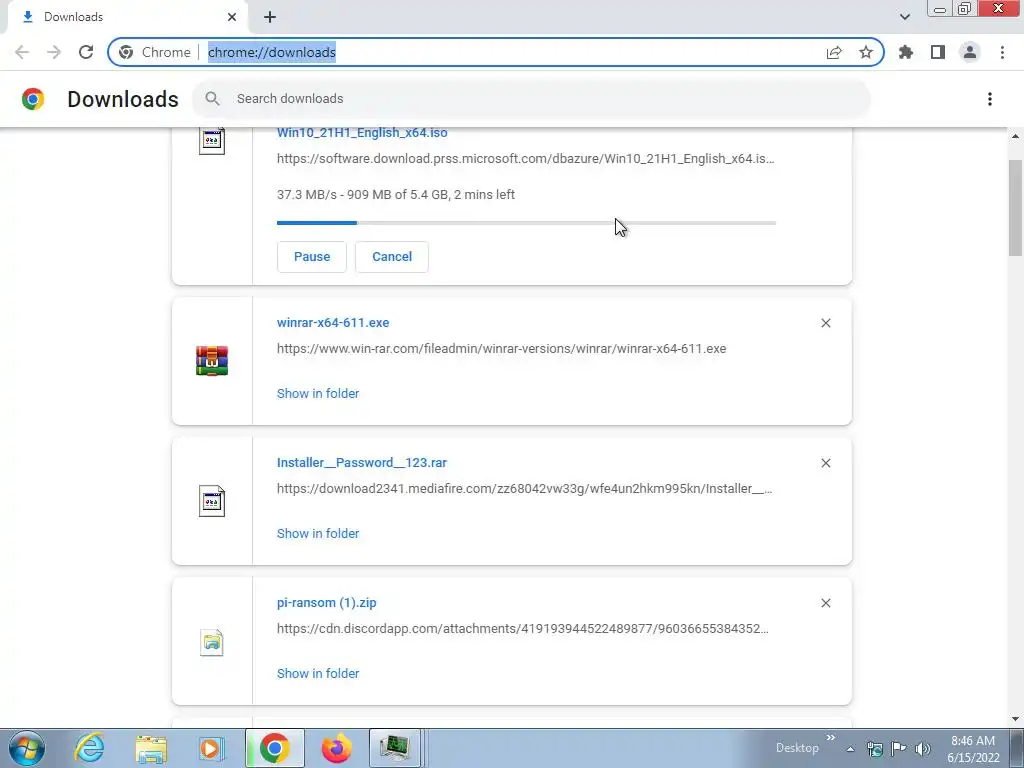Click the win-rar.com source URL text
This screenshot has height=768, width=1024.
click(502, 349)
